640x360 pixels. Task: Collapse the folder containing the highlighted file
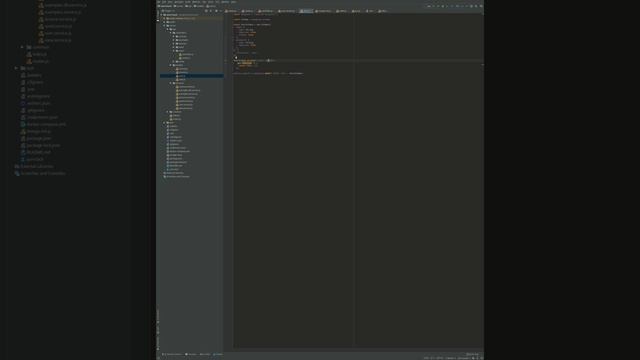tap(170, 65)
